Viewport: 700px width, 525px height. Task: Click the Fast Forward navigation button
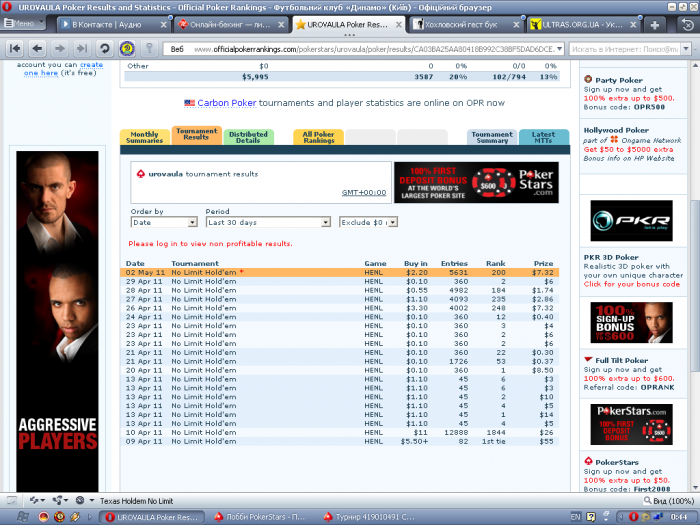point(82,48)
